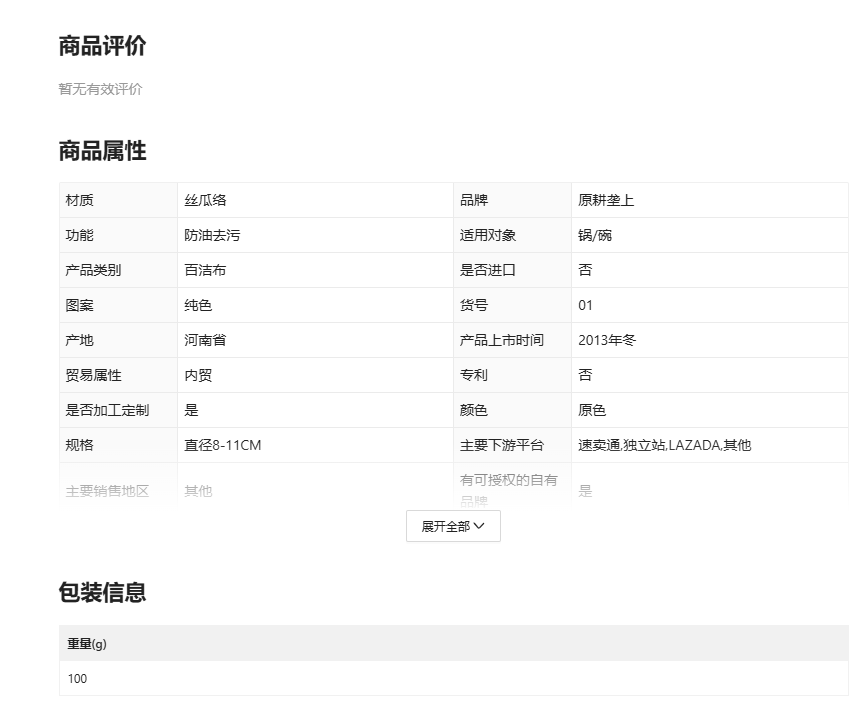Image resolution: width=862 pixels, height=712 pixels.
Task: Click the 暂无有效评价 notice text
Action: [x=100, y=89]
